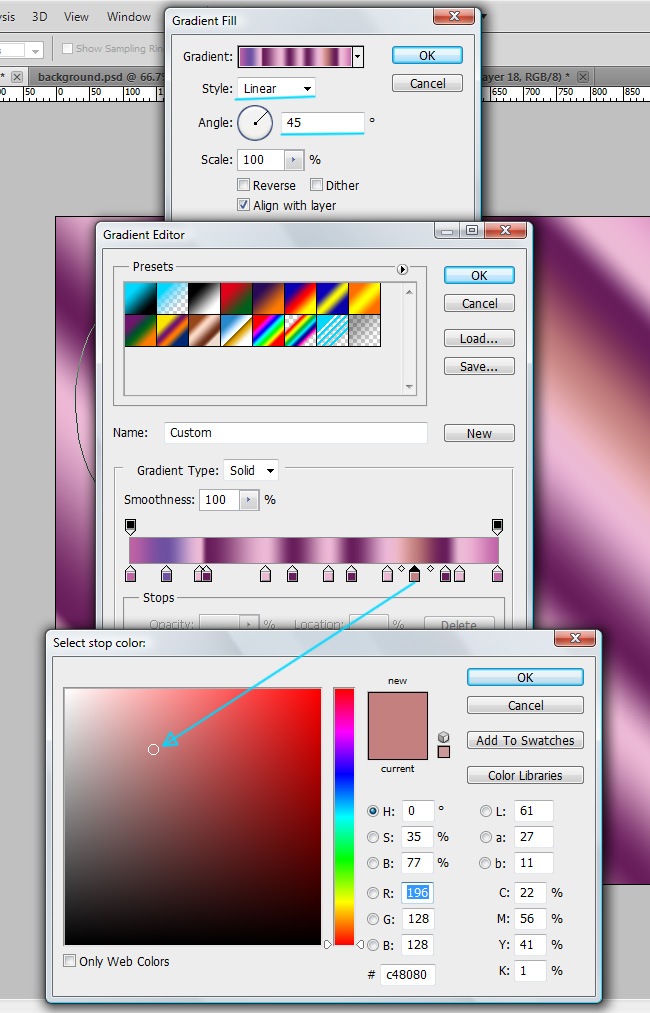Open the Gradient picker dropdown arrow
Image resolution: width=650 pixels, height=1013 pixels.
coord(357,57)
